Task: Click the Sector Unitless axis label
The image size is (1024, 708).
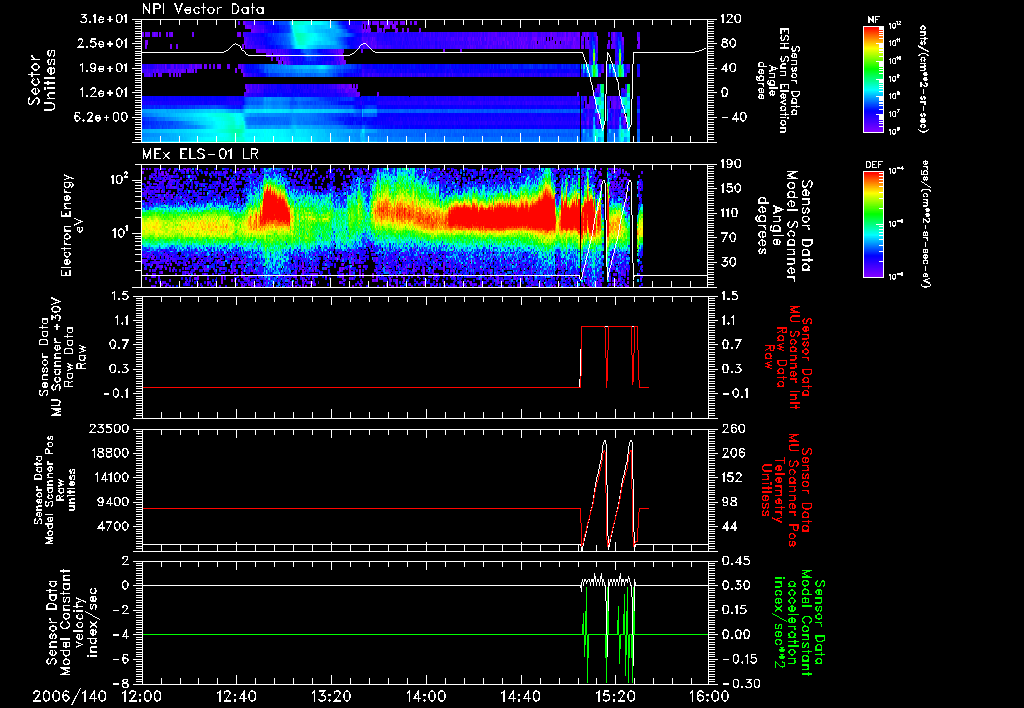Action: [x=42, y=78]
